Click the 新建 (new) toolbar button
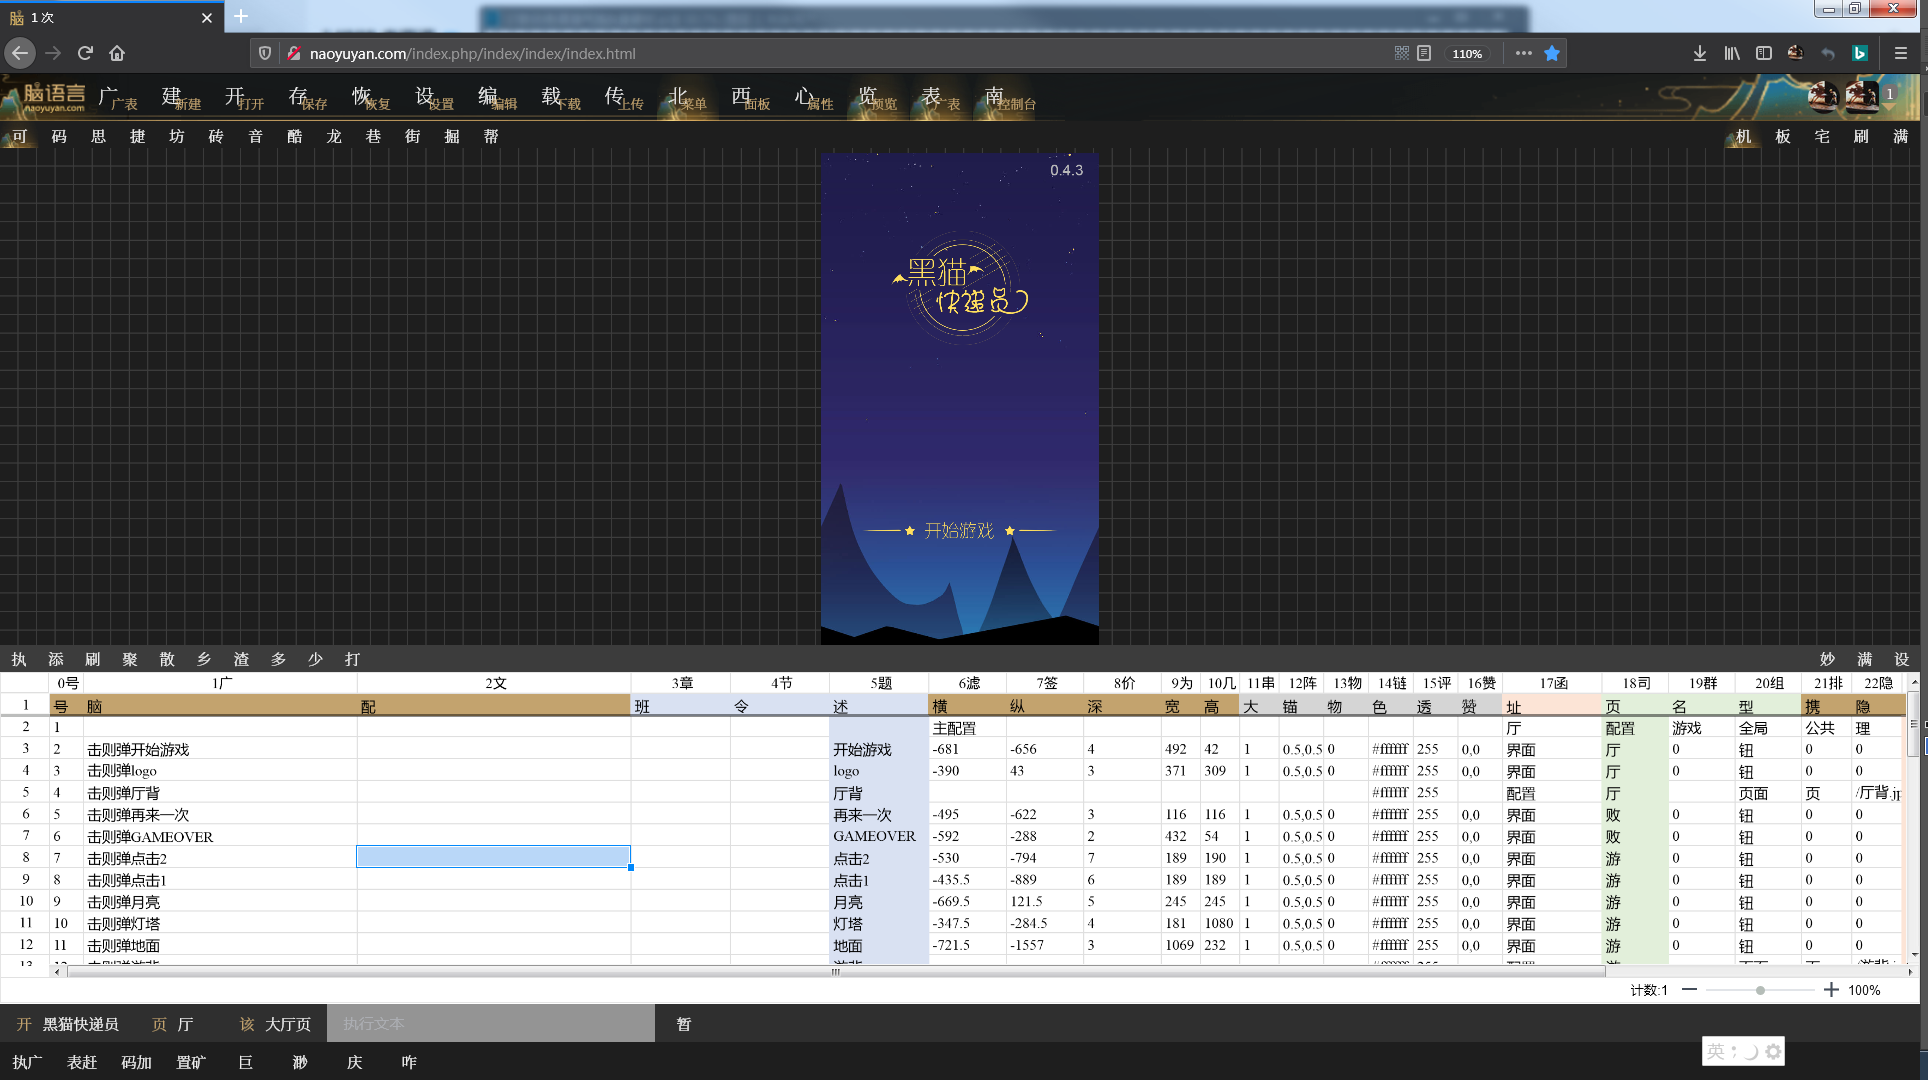Viewport: 1928px width, 1080px height. pos(180,98)
